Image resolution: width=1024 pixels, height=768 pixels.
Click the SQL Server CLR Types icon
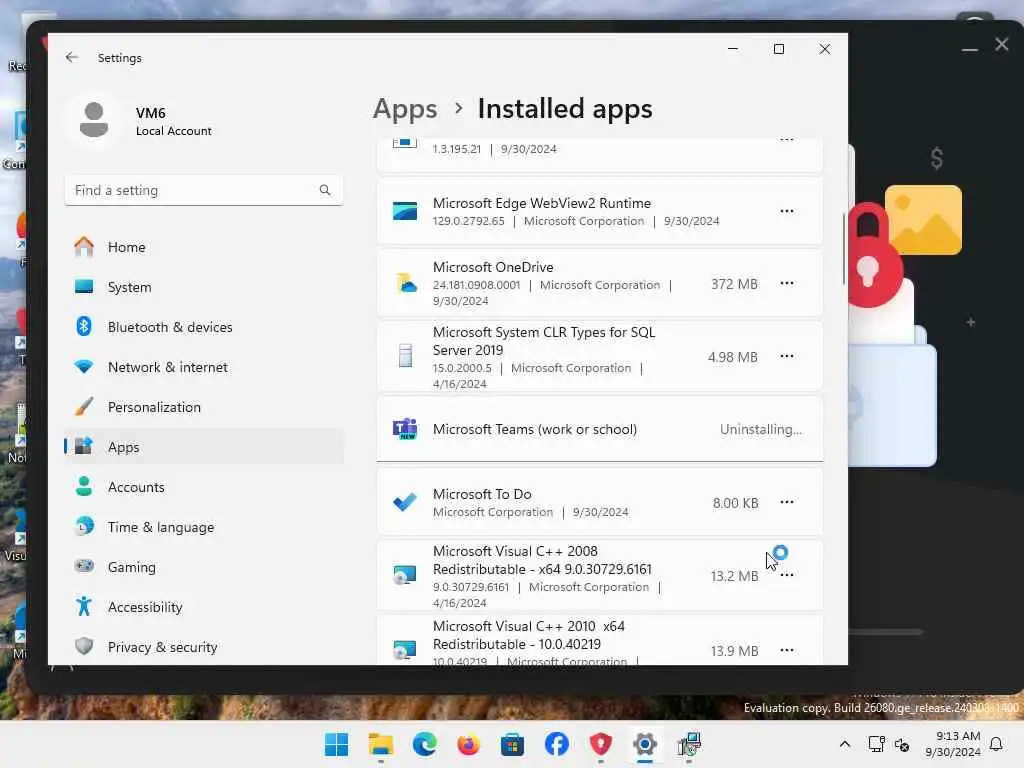tap(406, 356)
